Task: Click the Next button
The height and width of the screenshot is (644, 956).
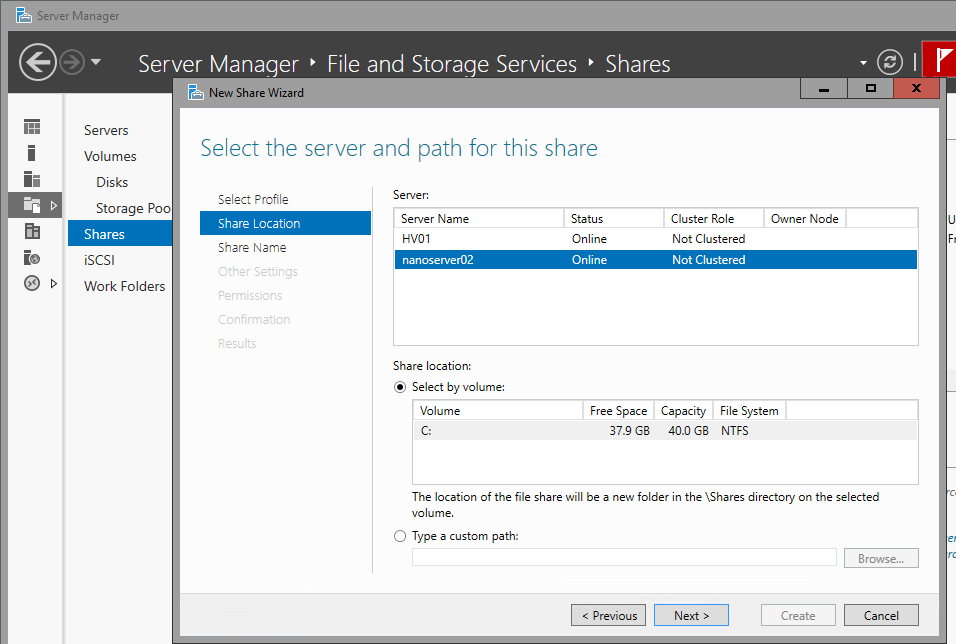Action: click(691, 615)
